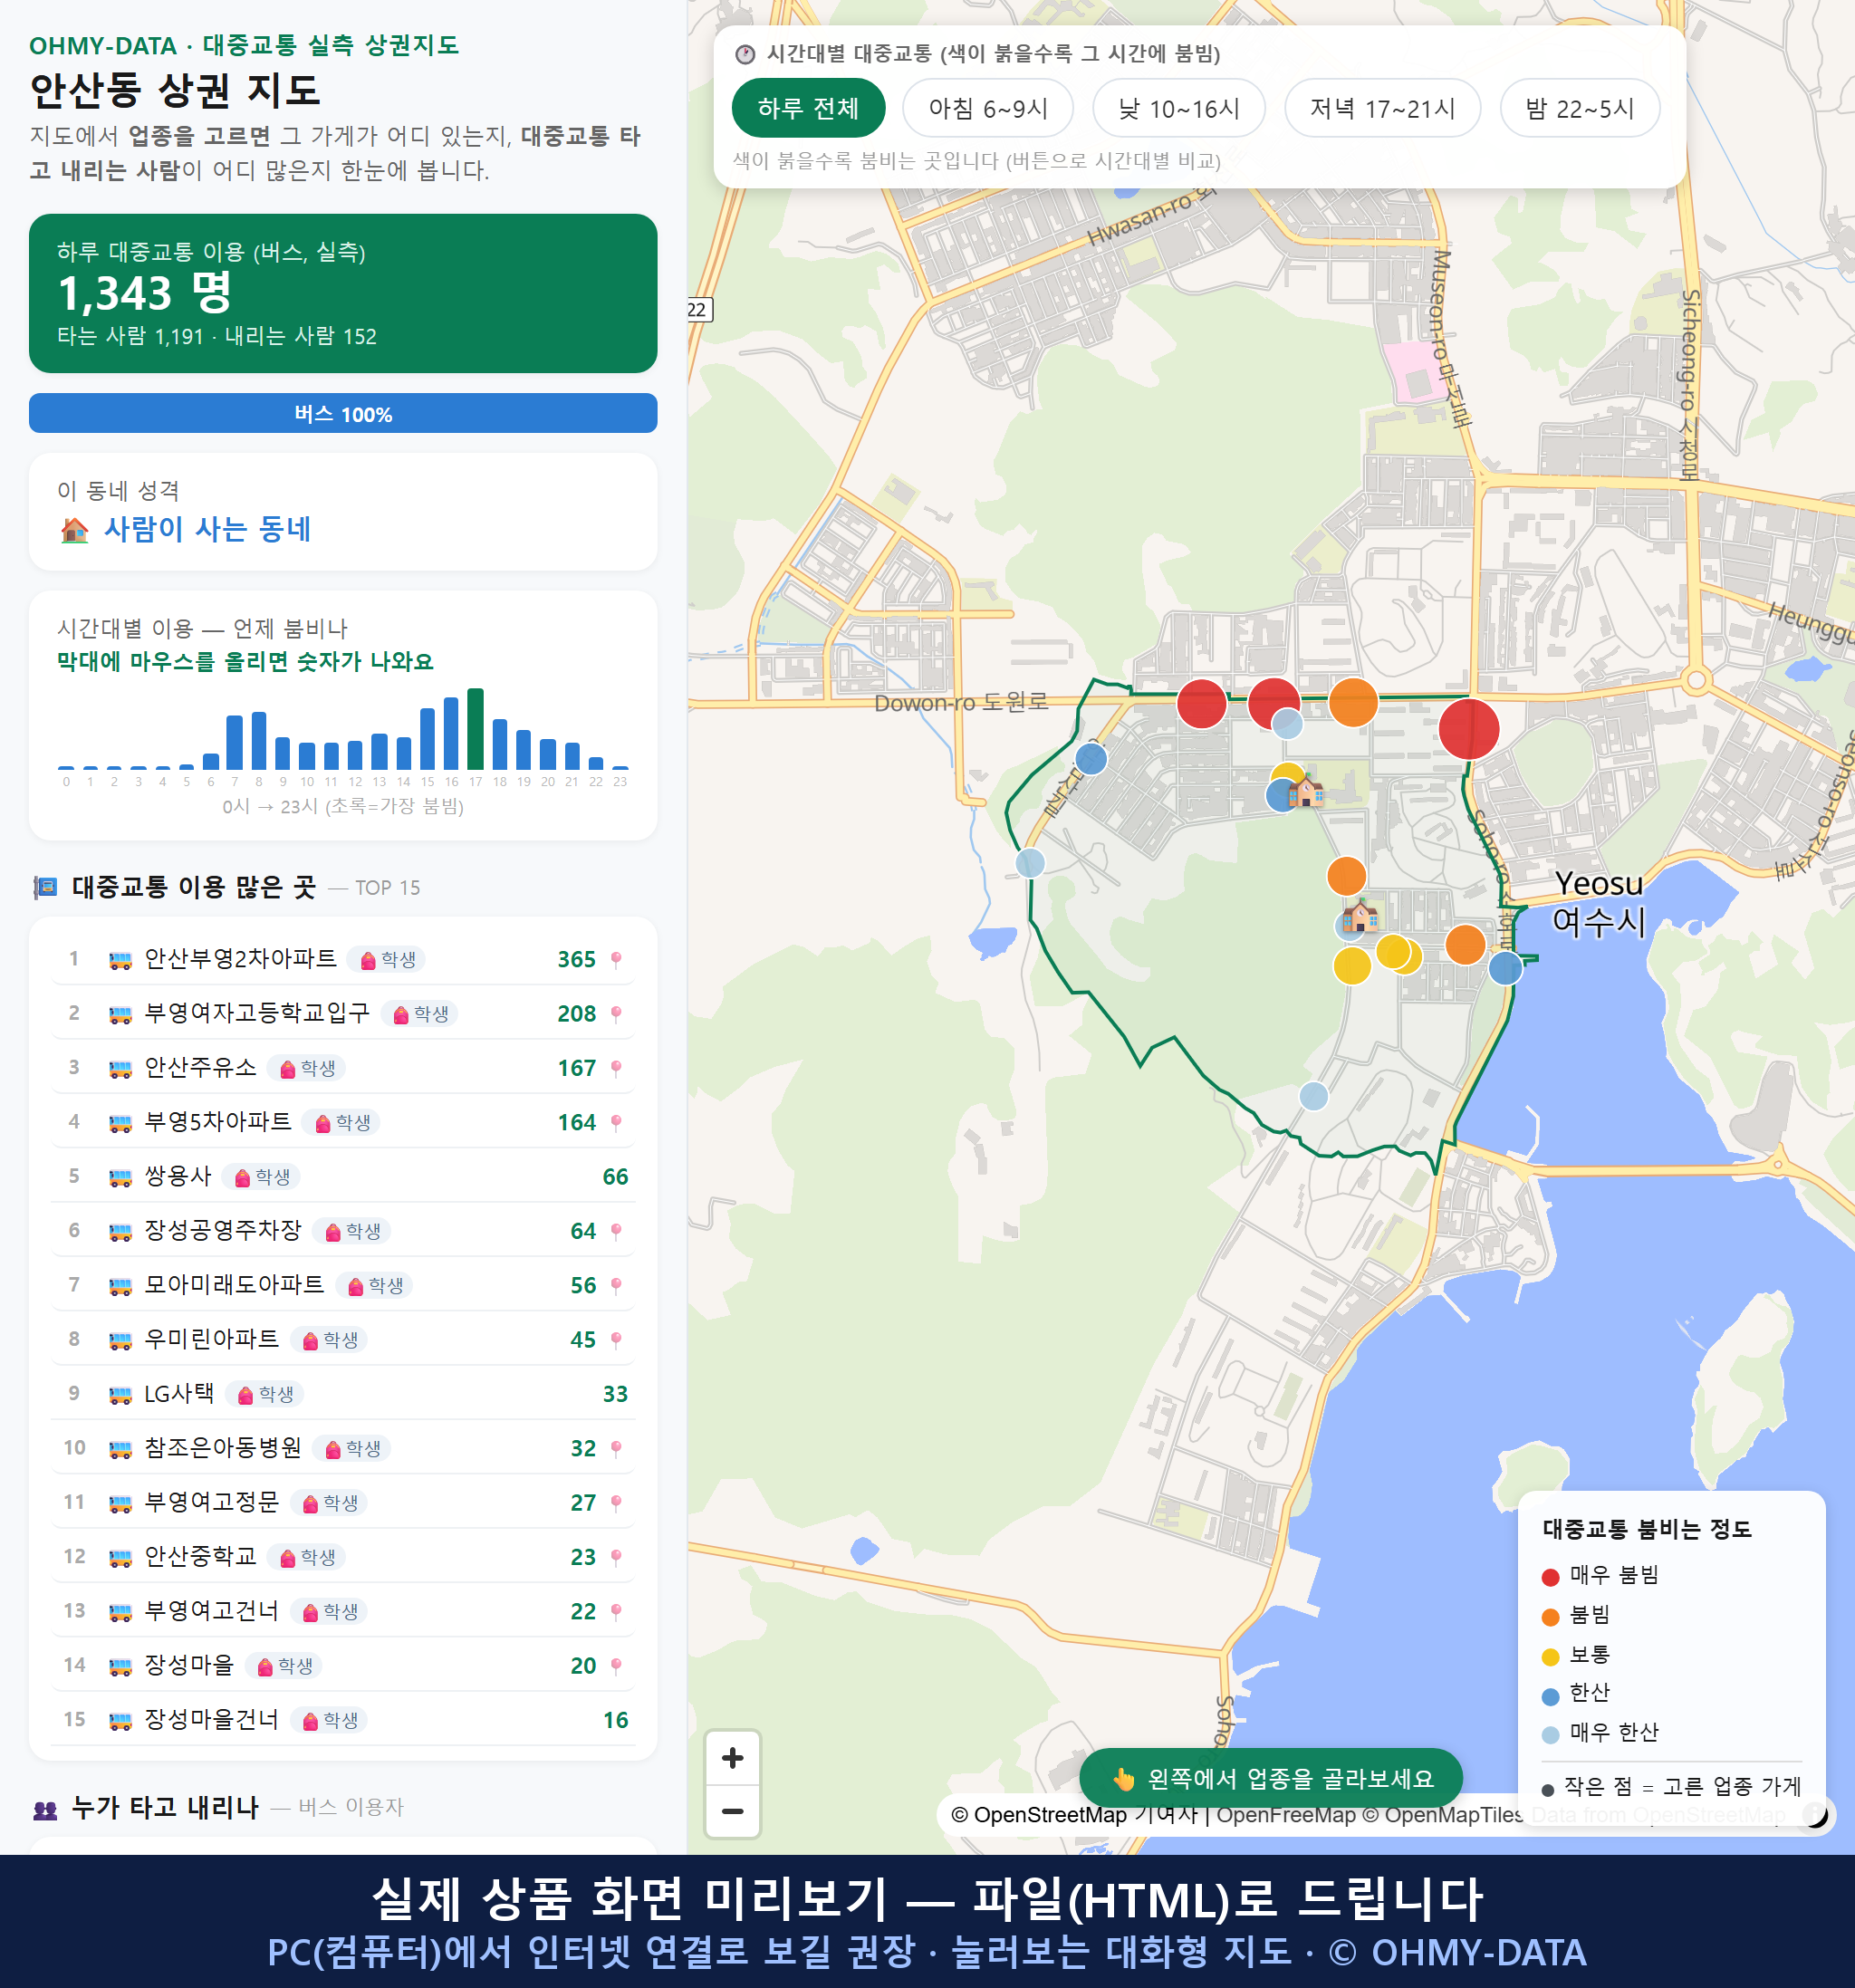The image size is (1855, 1988).
Task: Click the school building icon below the Dowon-ro stops
Action: [x=1305, y=792]
